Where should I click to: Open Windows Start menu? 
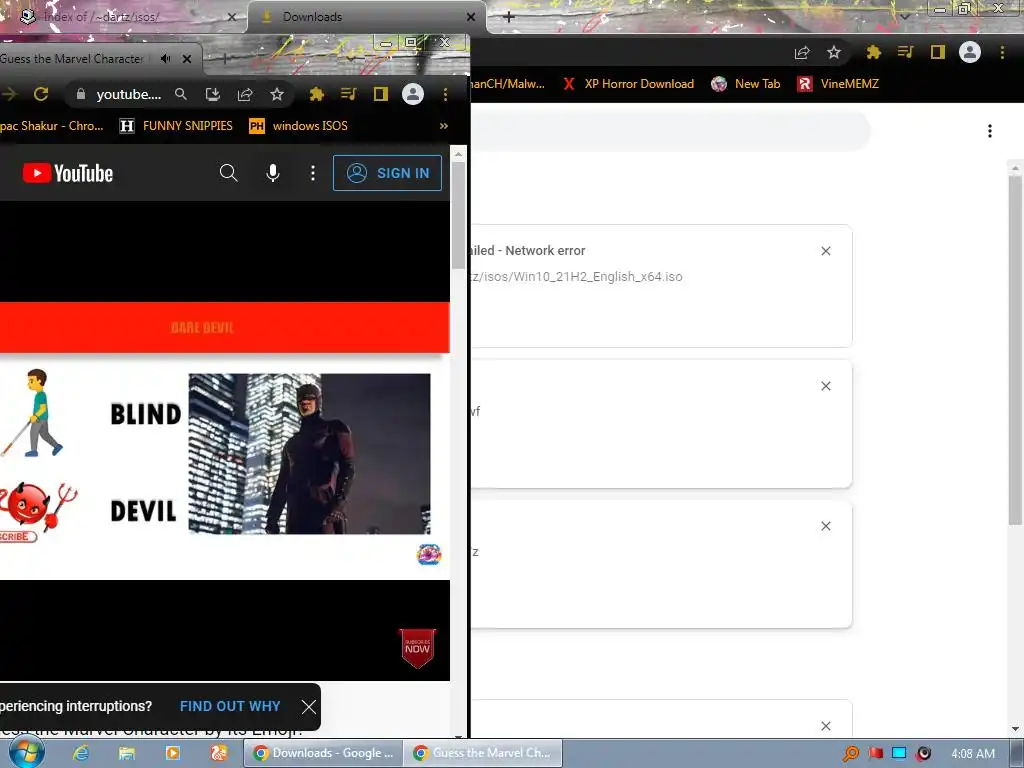pyautogui.click(x=27, y=753)
